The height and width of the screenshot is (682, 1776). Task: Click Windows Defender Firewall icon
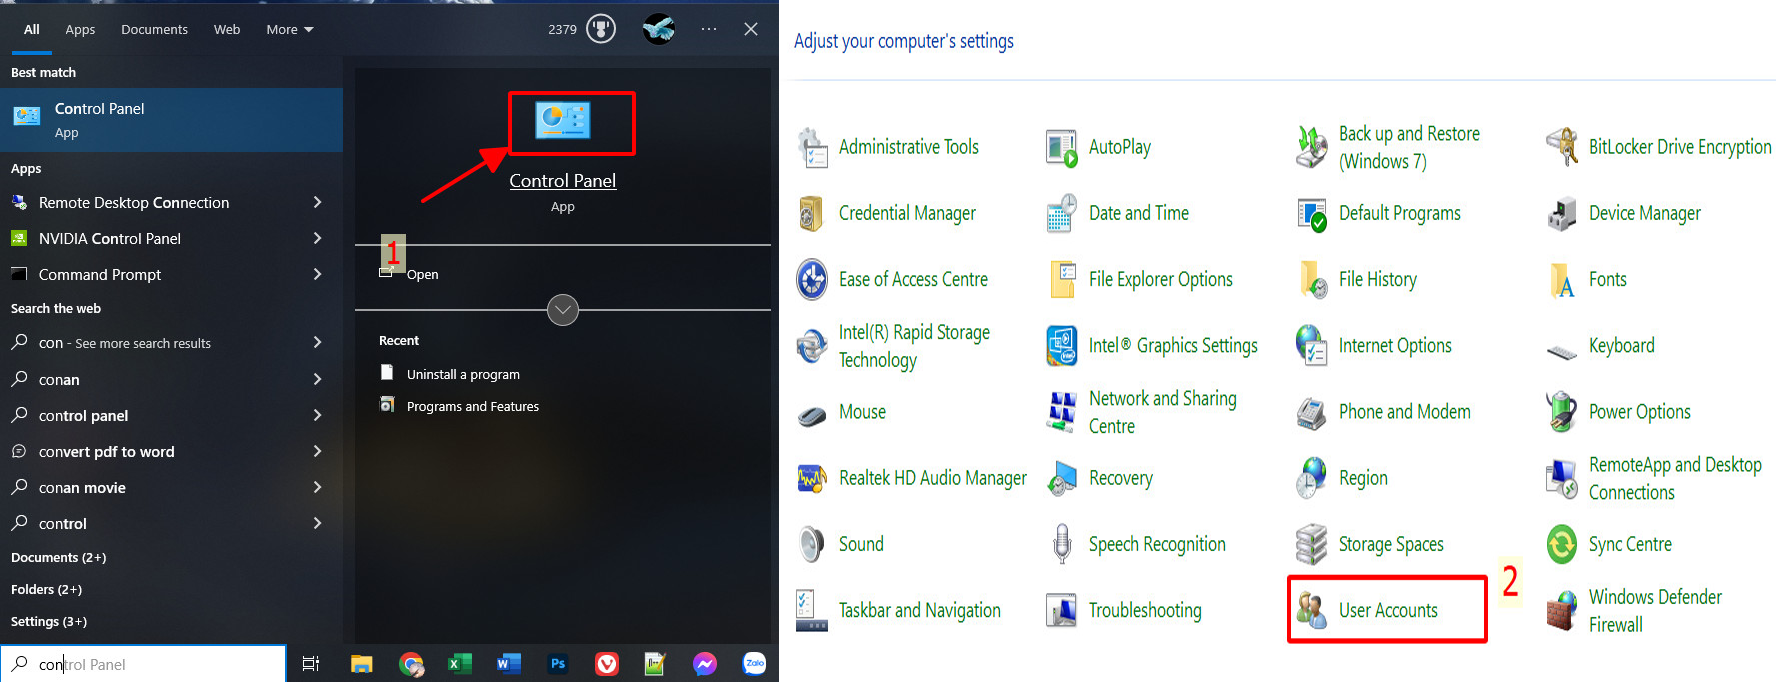(x=1562, y=611)
